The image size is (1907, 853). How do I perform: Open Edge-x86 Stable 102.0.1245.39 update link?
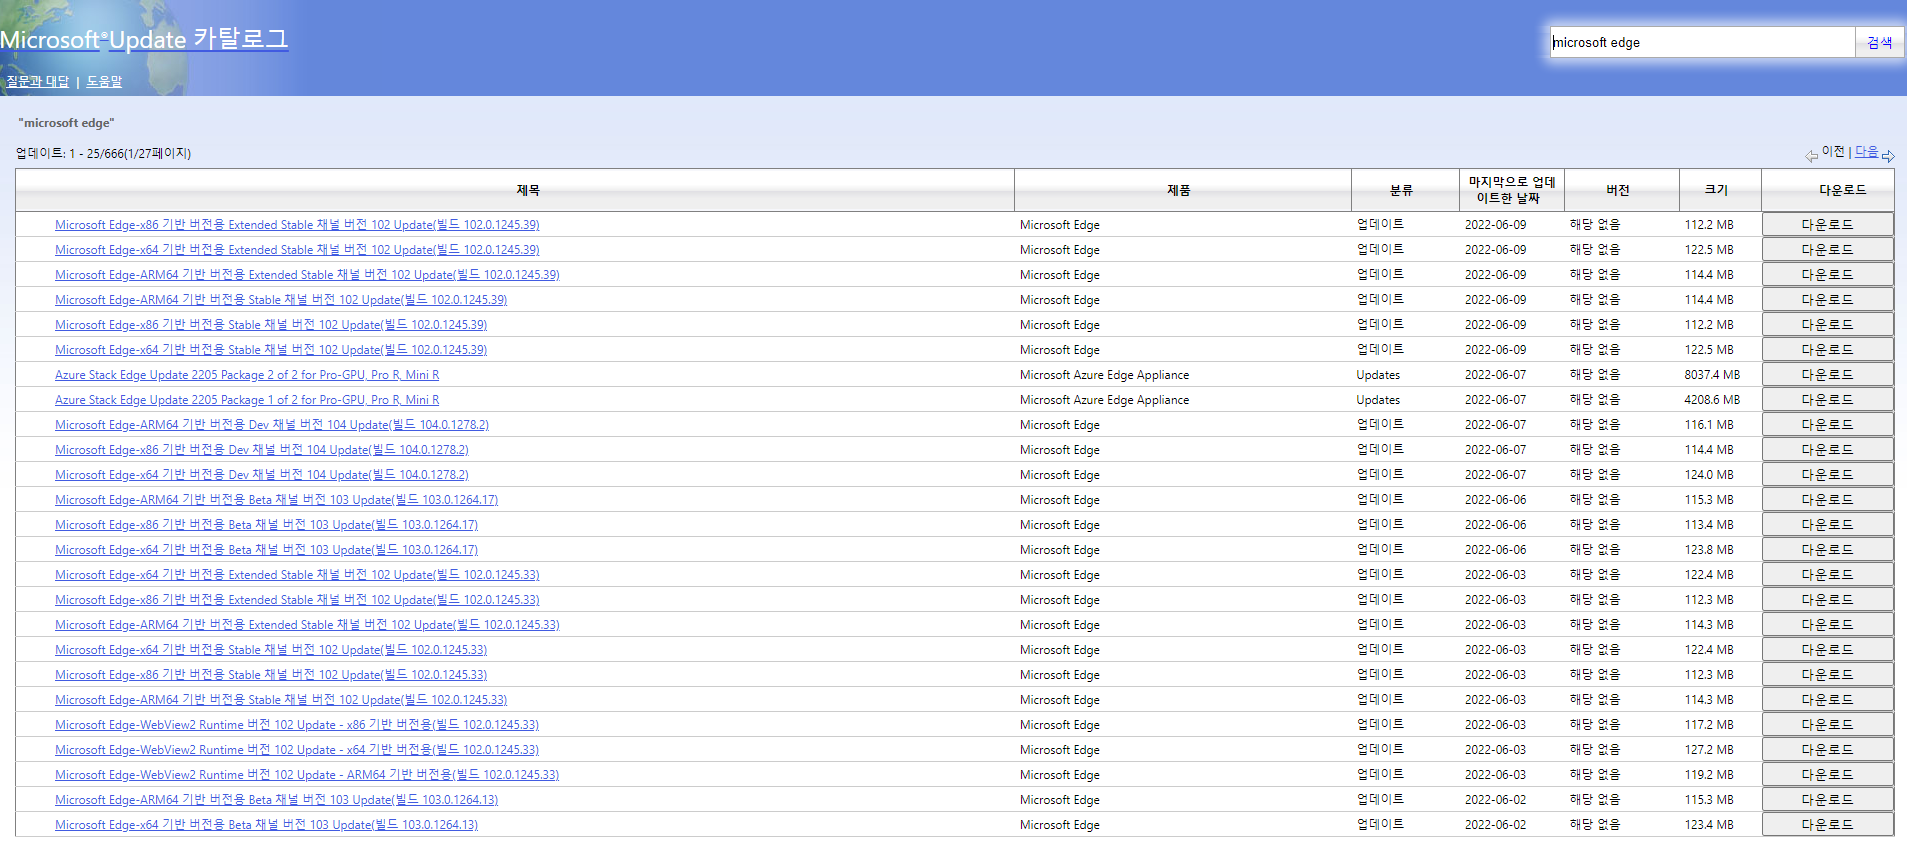click(271, 325)
